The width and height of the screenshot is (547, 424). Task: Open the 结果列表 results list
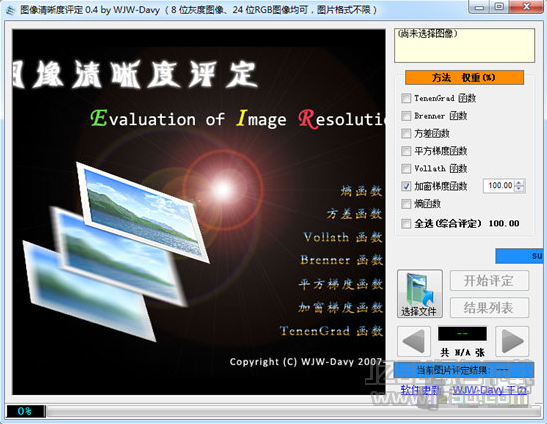click(x=489, y=308)
